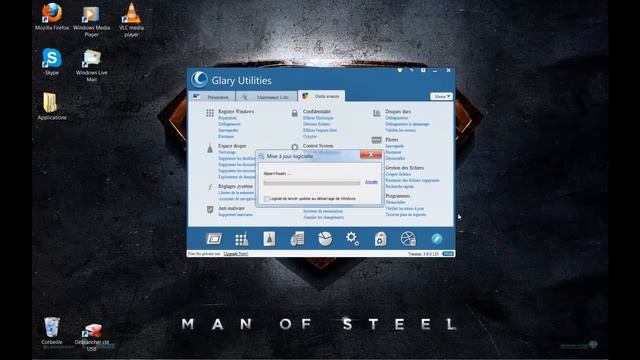Viewport: 640px width, 360px height.
Task: Open Windows Media Player desktop shortcut
Action: pyautogui.click(x=91, y=20)
